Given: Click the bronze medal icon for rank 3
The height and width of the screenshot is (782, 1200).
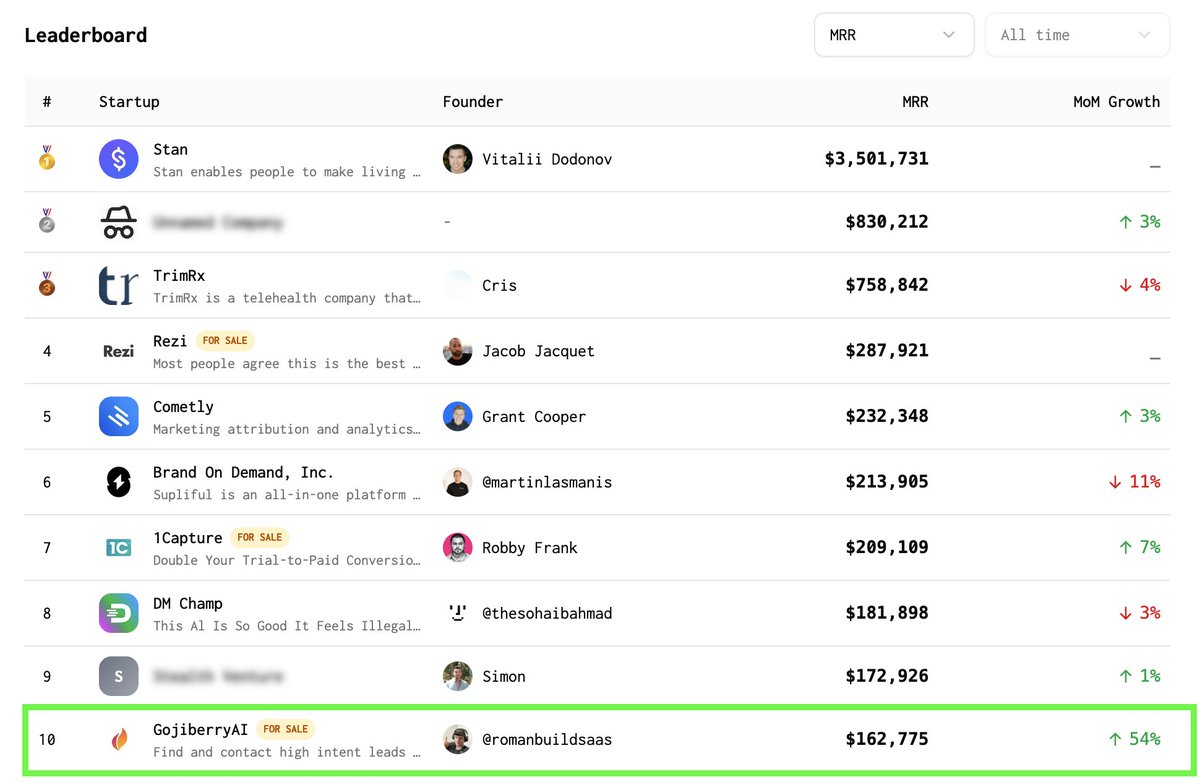Looking at the screenshot, I should click(47, 285).
